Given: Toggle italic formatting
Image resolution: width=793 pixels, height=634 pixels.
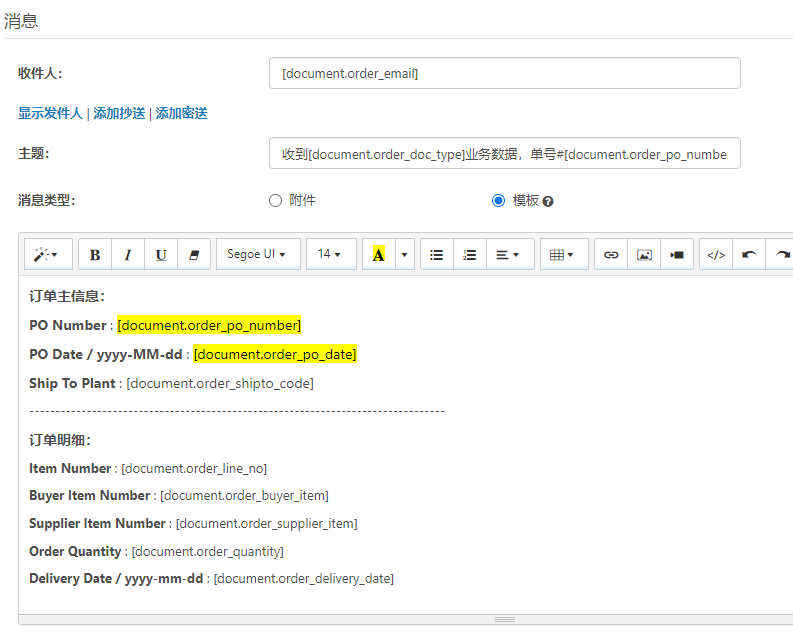Looking at the screenshot, I should (x=128, y=254).
